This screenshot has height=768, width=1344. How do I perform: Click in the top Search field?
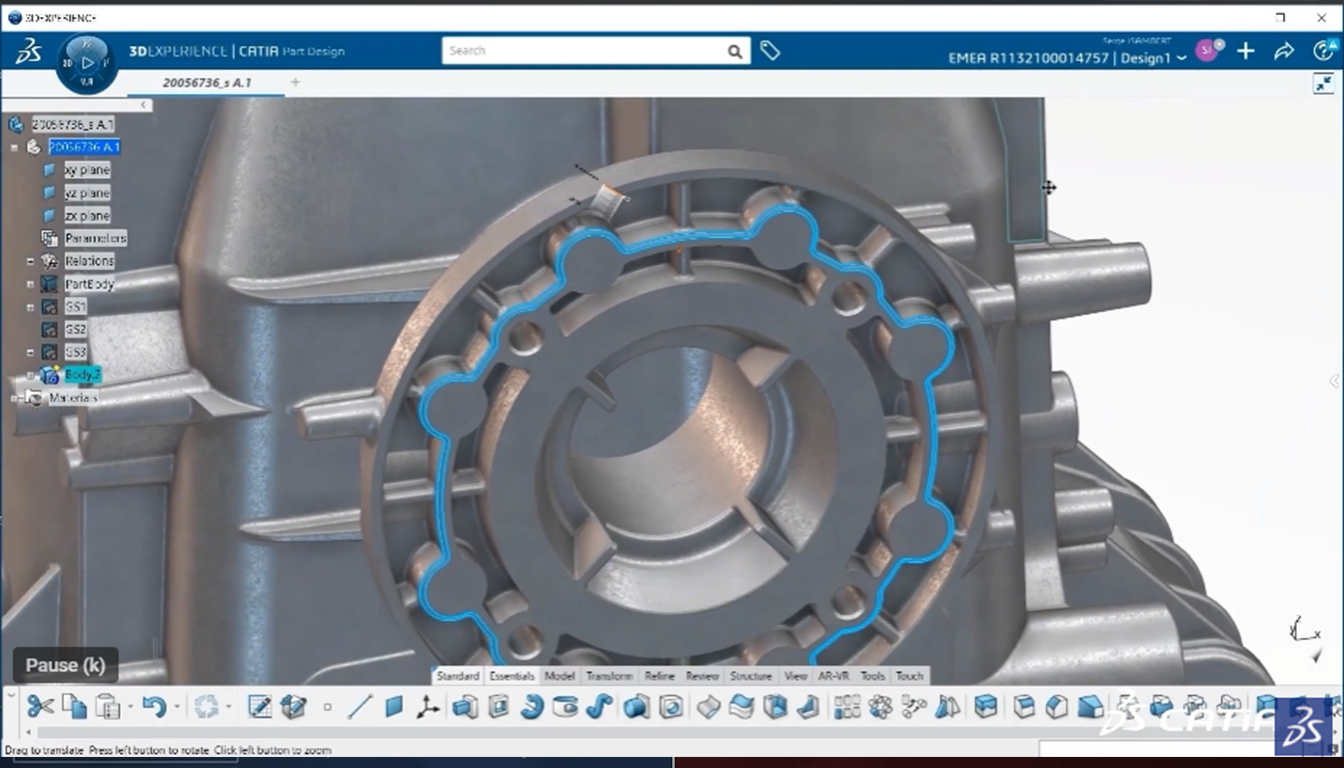[585, 50]
